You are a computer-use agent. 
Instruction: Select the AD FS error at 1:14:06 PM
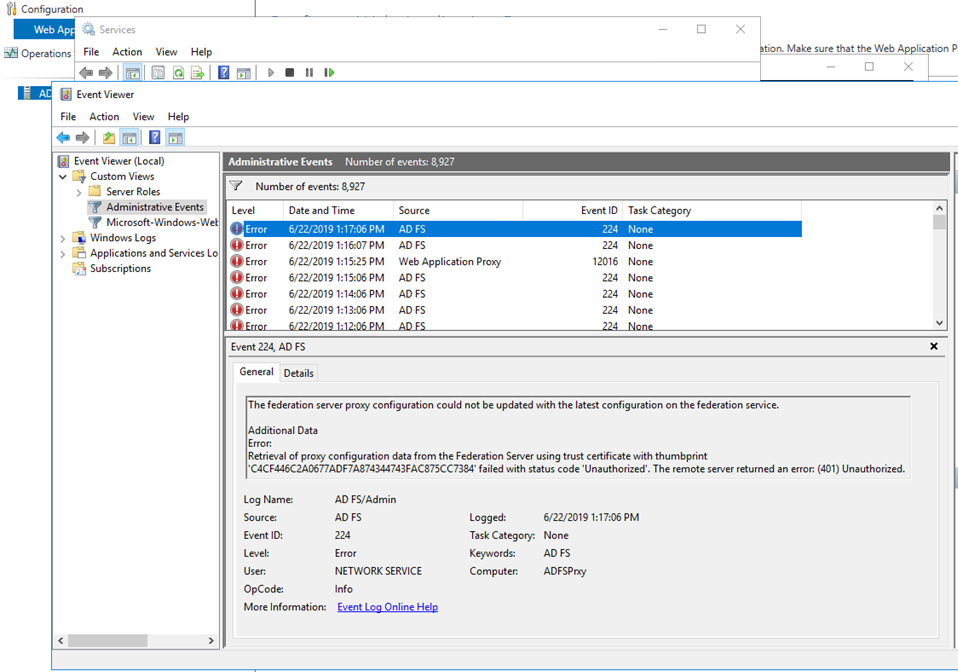tap(514, 294)
